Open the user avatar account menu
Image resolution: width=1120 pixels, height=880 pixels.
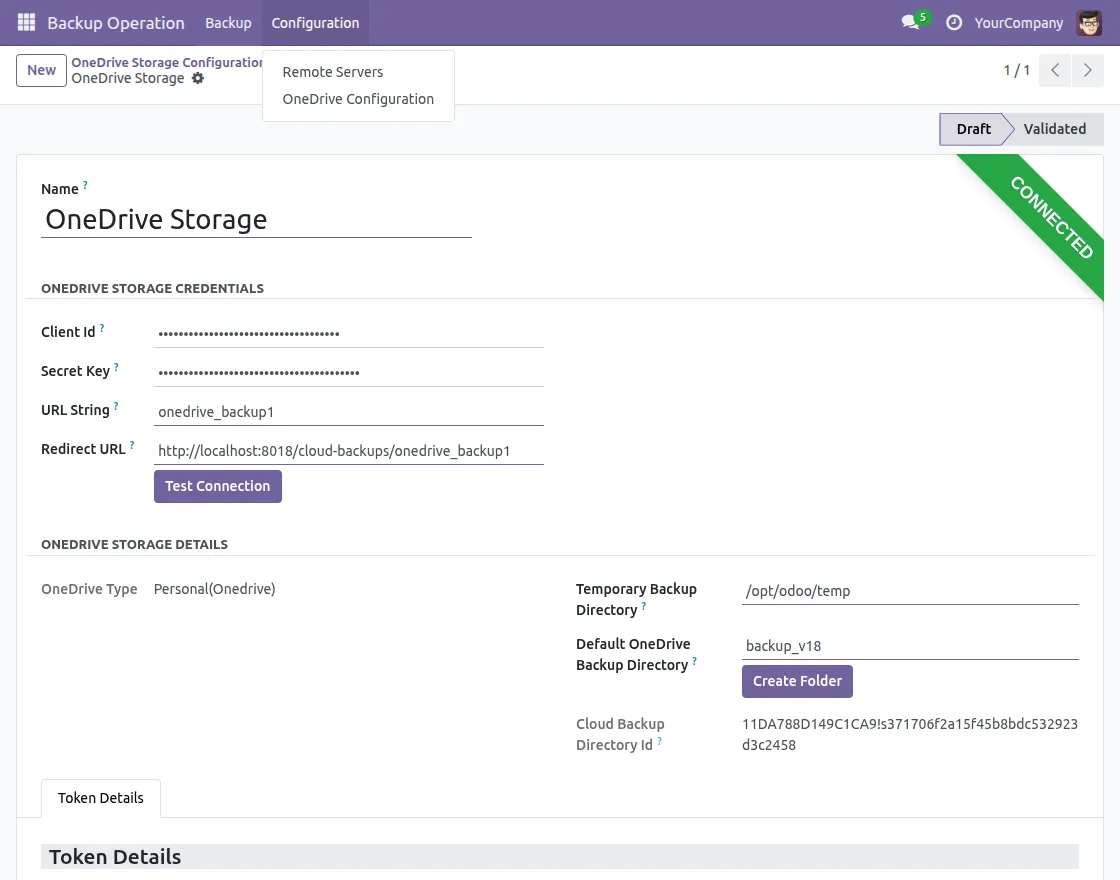pos(1089,22)
